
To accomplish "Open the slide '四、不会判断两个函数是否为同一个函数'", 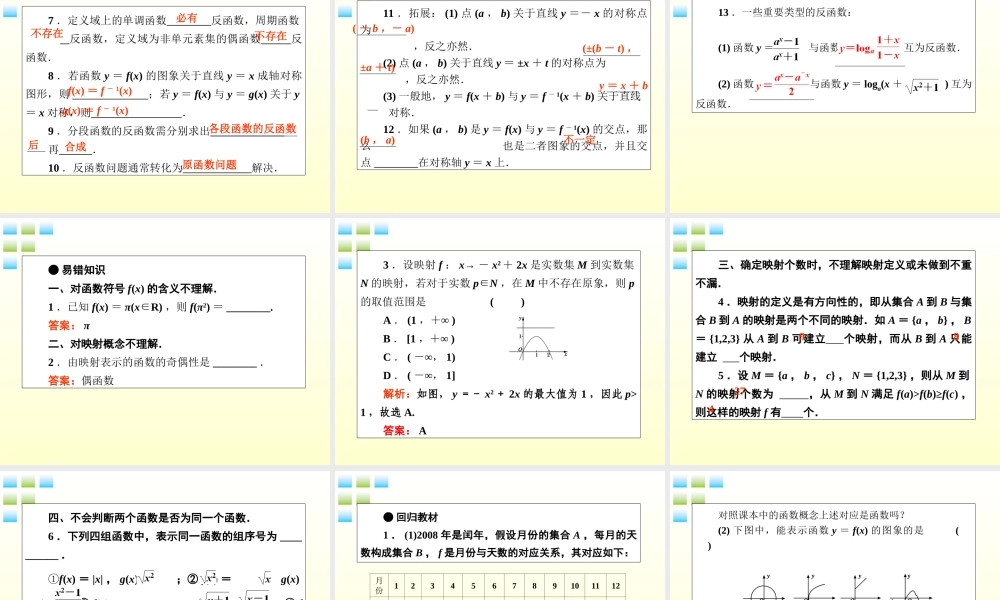I will [x=165, y=536].
